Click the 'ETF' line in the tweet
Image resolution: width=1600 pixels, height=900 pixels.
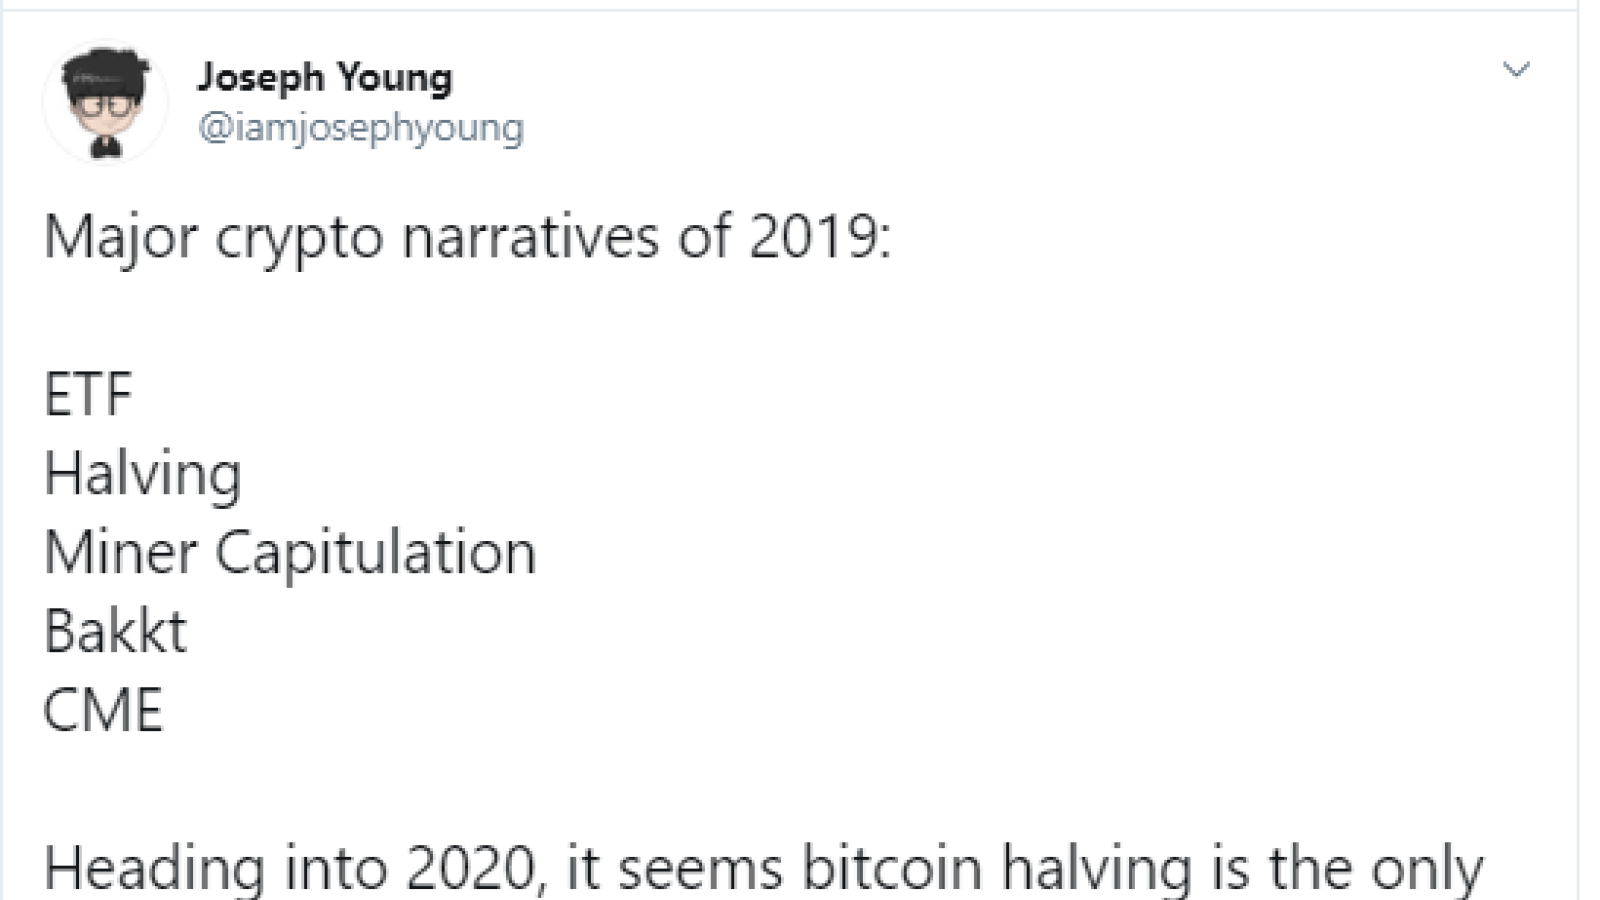[88, 394]
